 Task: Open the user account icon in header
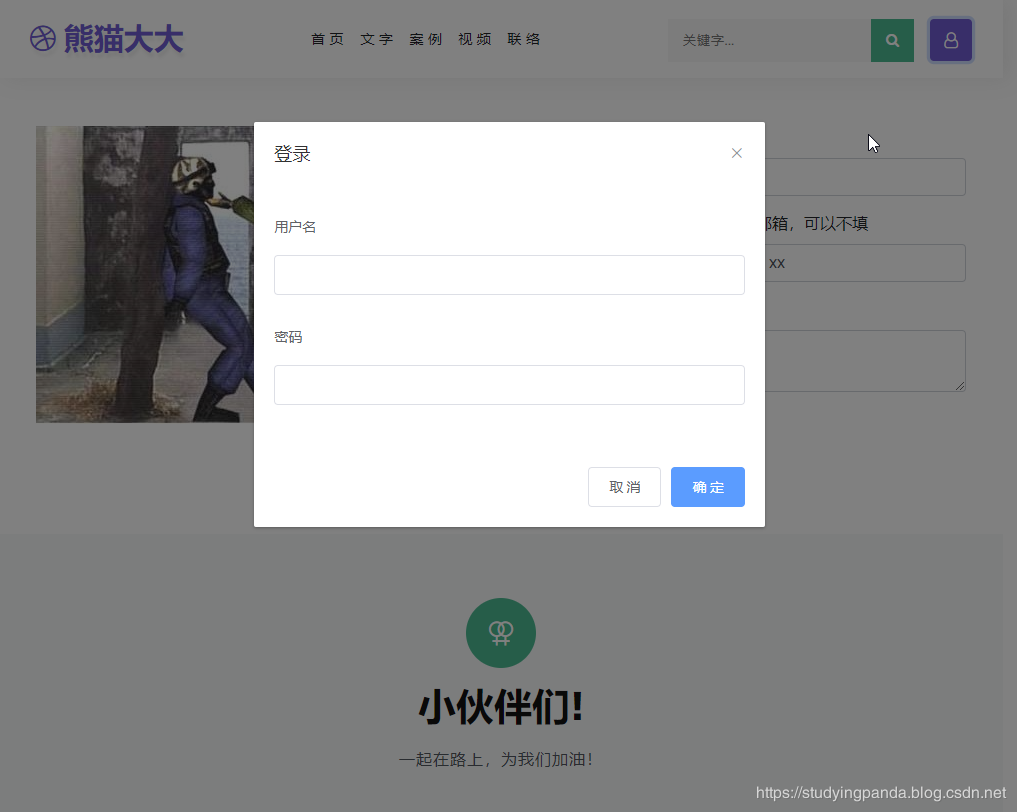click(x=950, y=39)
